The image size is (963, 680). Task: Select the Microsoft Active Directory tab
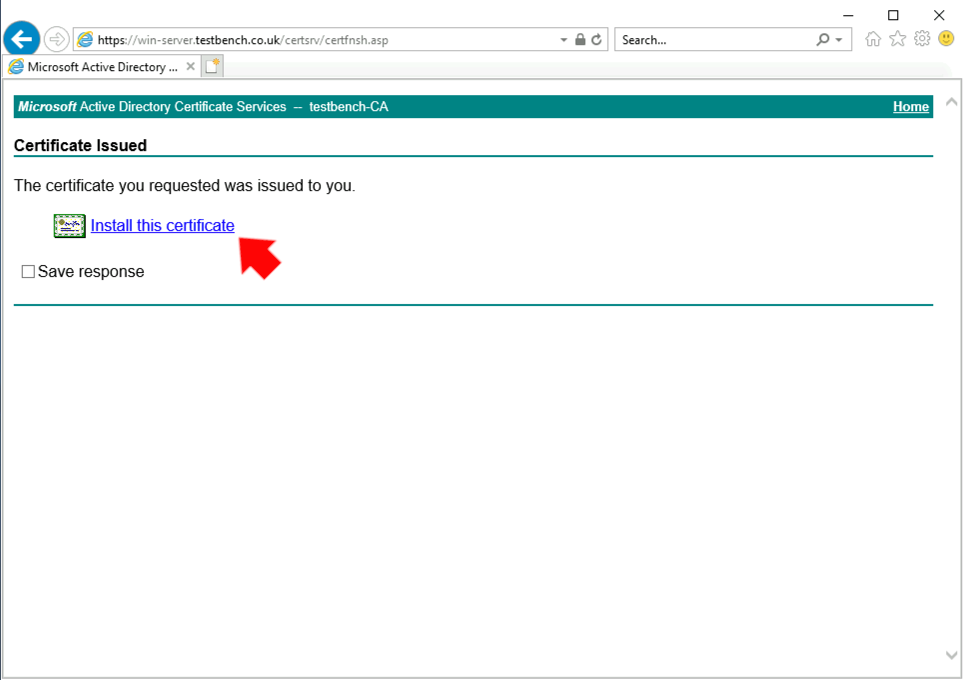click(x=102, y=66)
